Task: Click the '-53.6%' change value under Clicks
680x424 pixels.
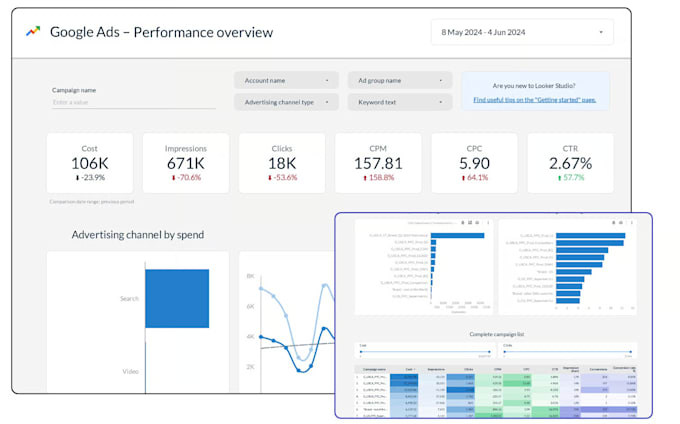Action: 285,178
